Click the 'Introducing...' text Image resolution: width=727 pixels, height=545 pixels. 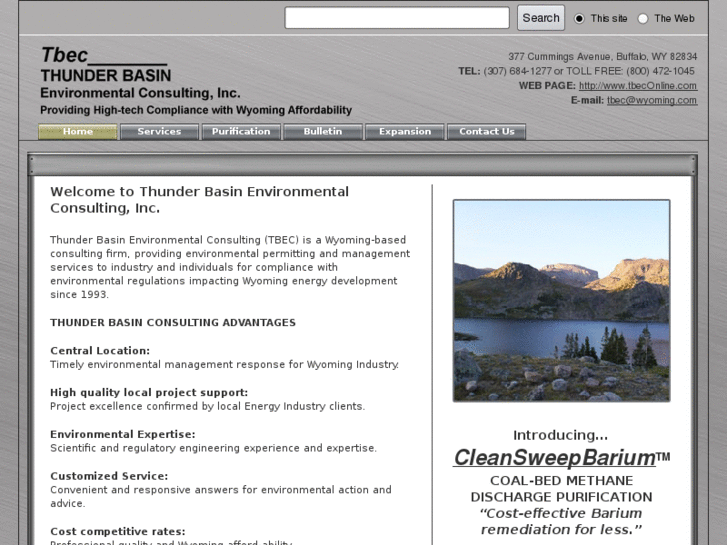560,435
